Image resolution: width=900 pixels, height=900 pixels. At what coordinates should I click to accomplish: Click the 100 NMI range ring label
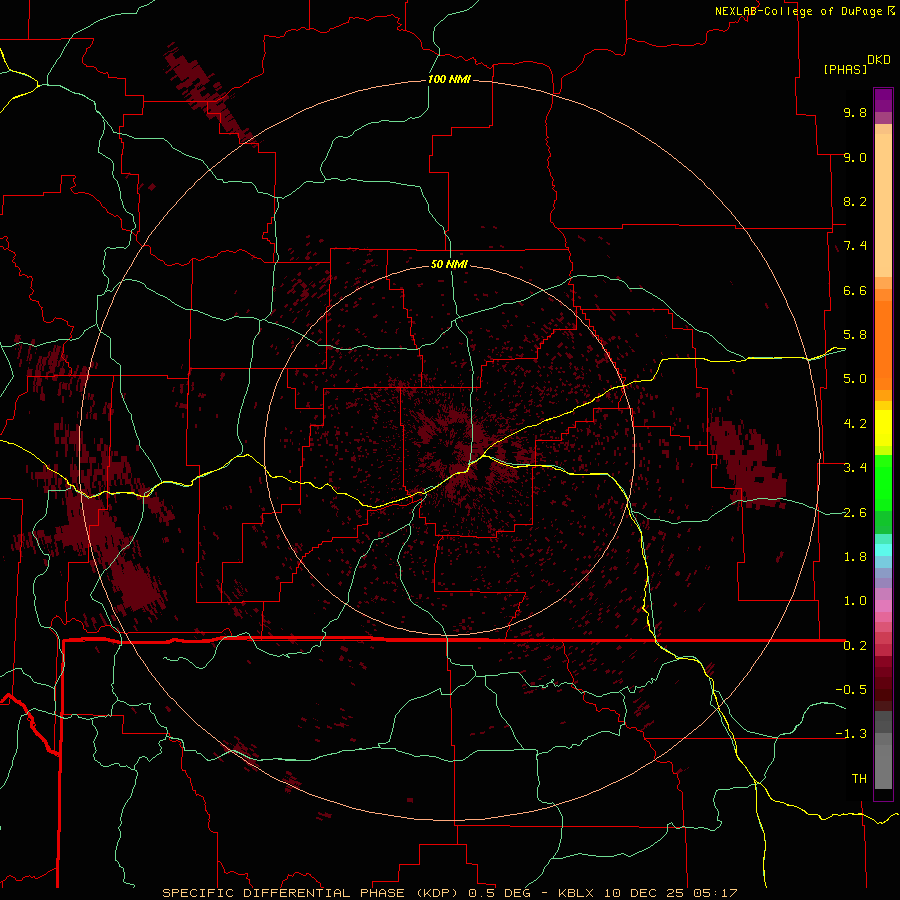point(449,79)
